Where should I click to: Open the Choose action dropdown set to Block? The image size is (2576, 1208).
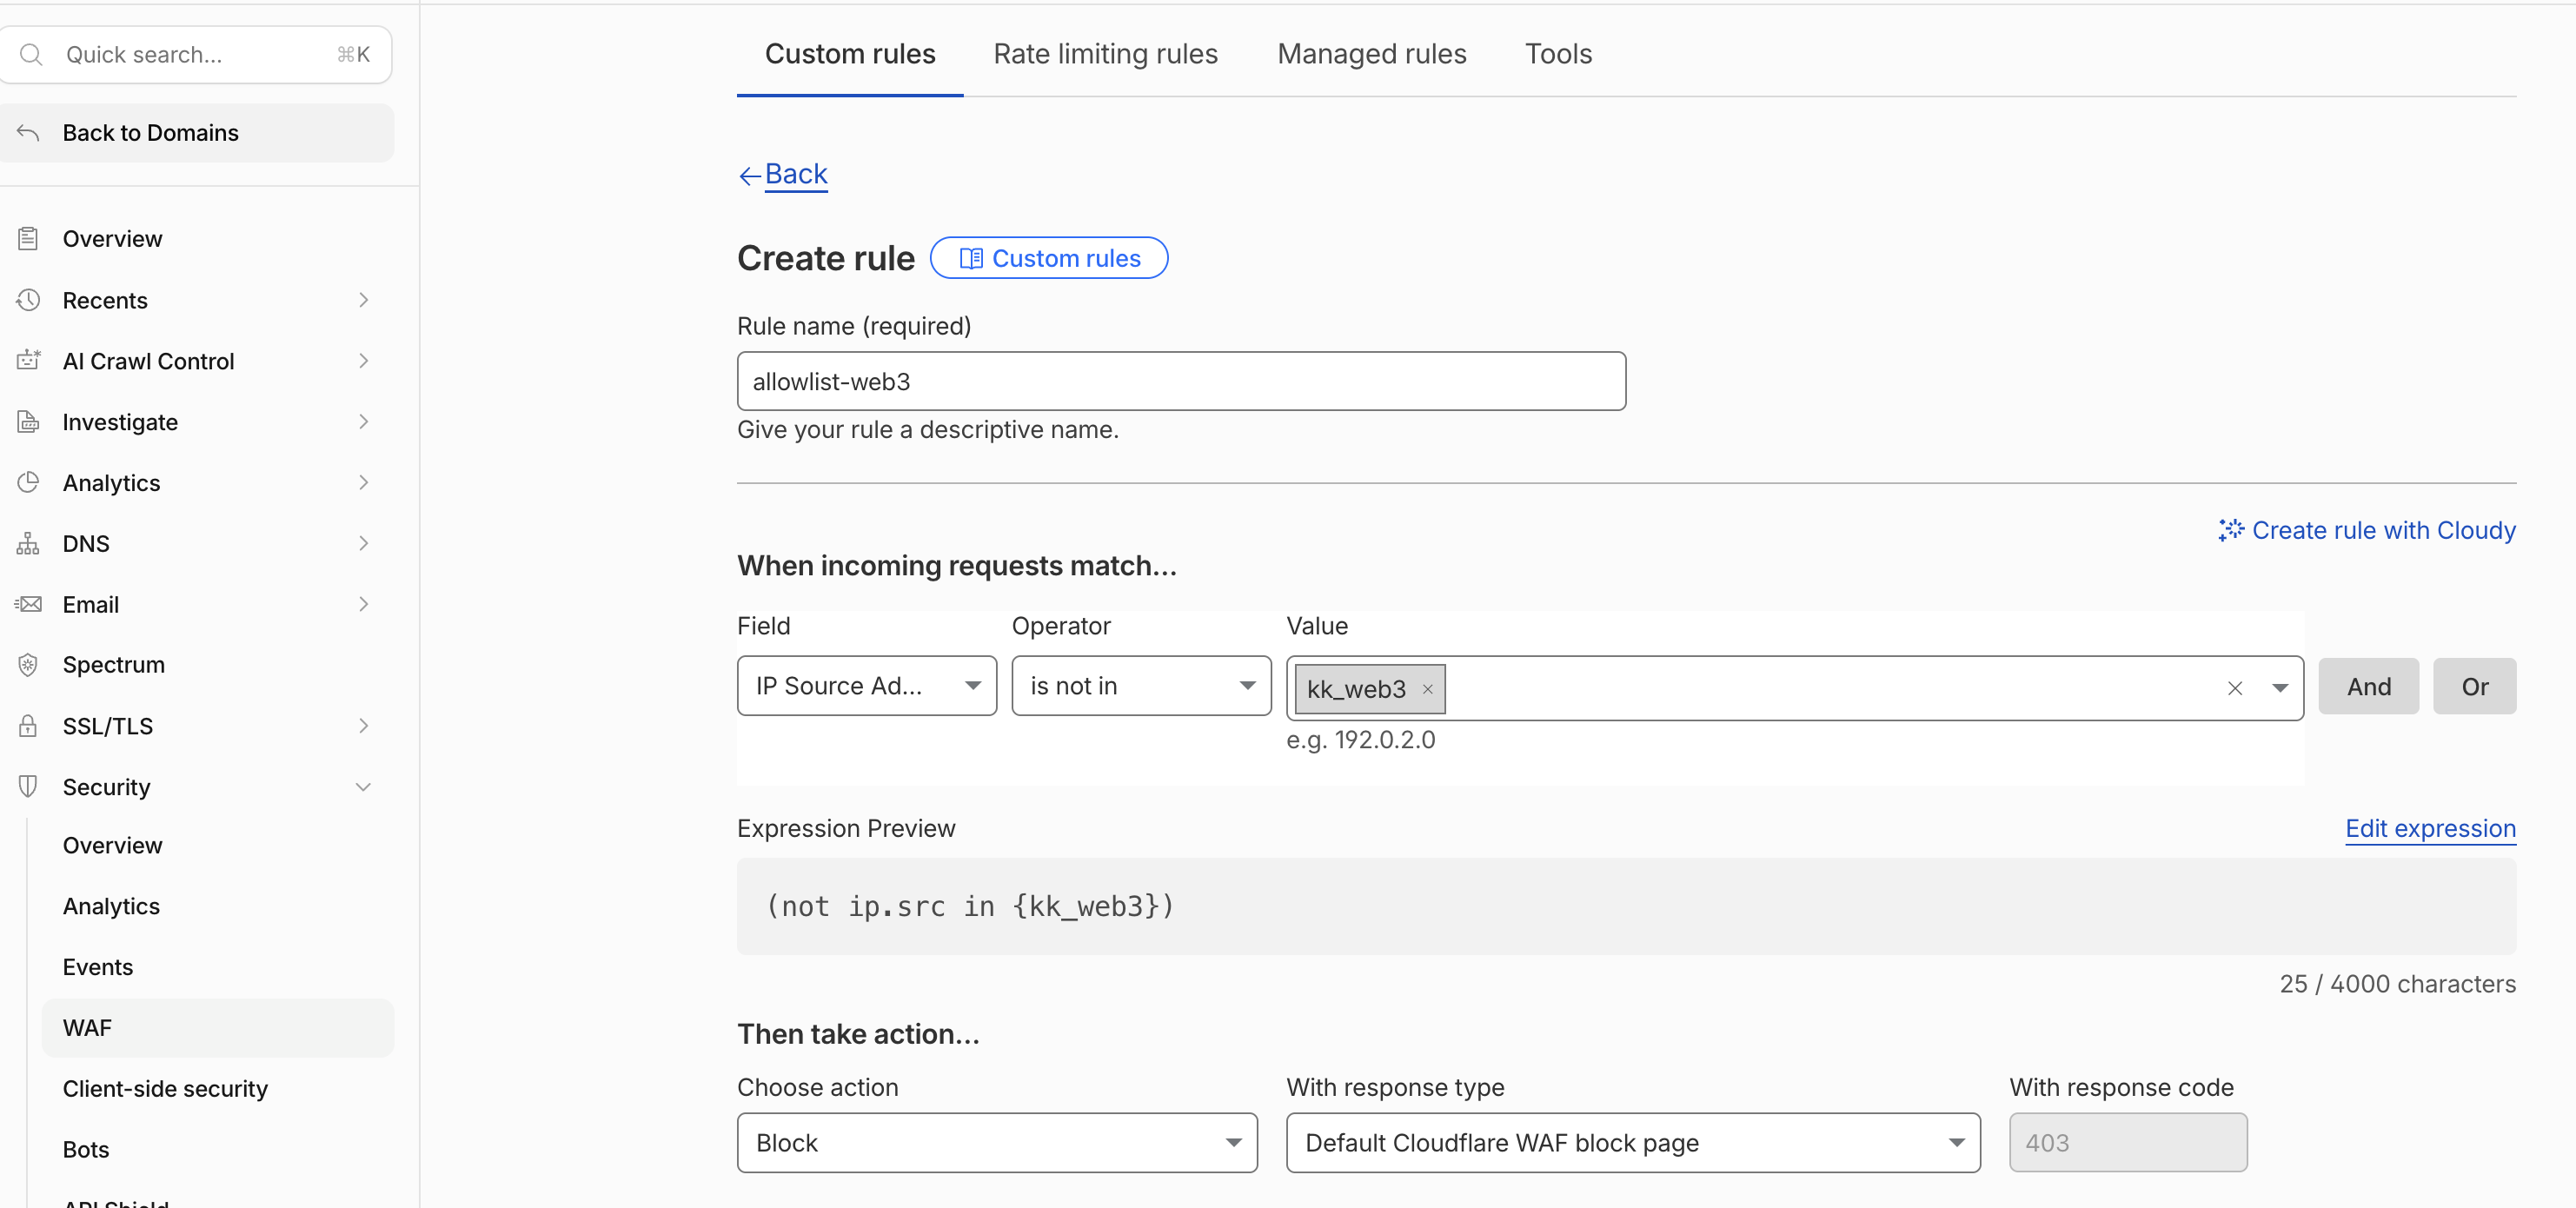(x=997, y=1143)
